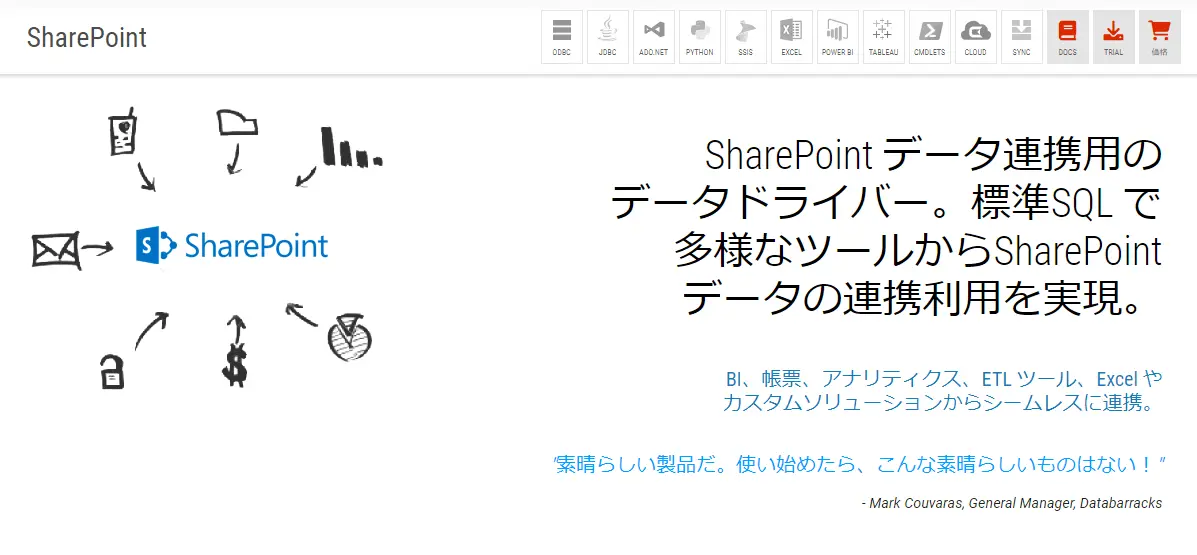Viewport: 1197px width, 555px height.
Task: Open the Excel add-in icon
Action: pos(792,37)
